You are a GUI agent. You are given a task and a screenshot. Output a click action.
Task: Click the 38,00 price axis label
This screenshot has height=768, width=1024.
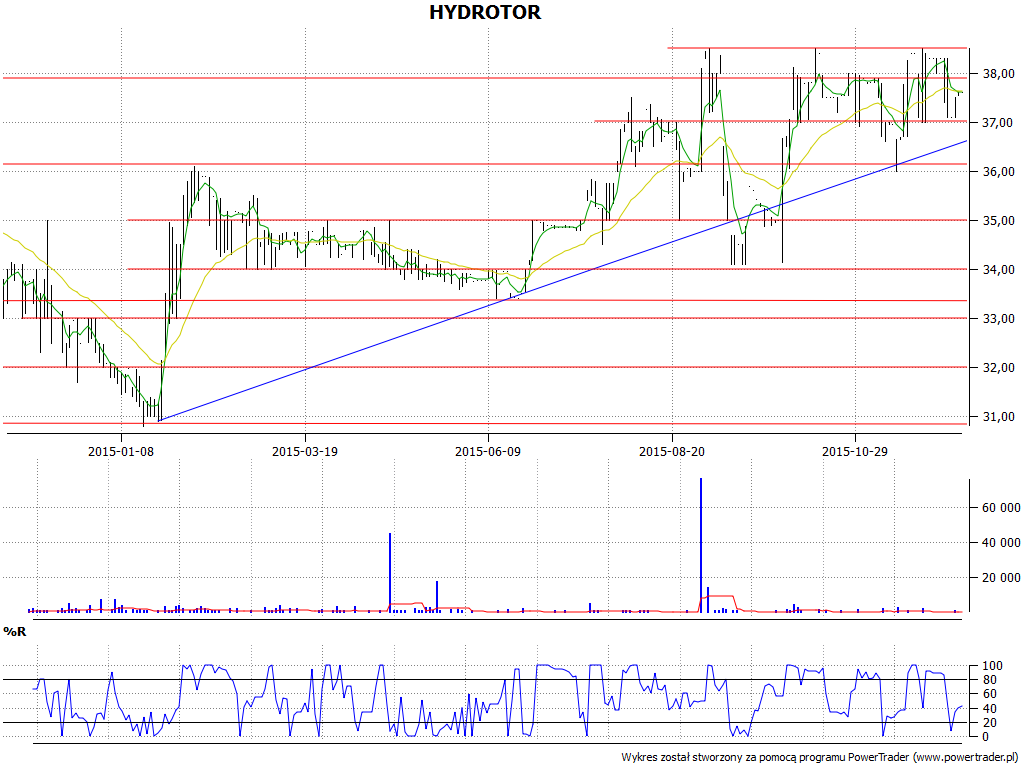pos(999,74)
